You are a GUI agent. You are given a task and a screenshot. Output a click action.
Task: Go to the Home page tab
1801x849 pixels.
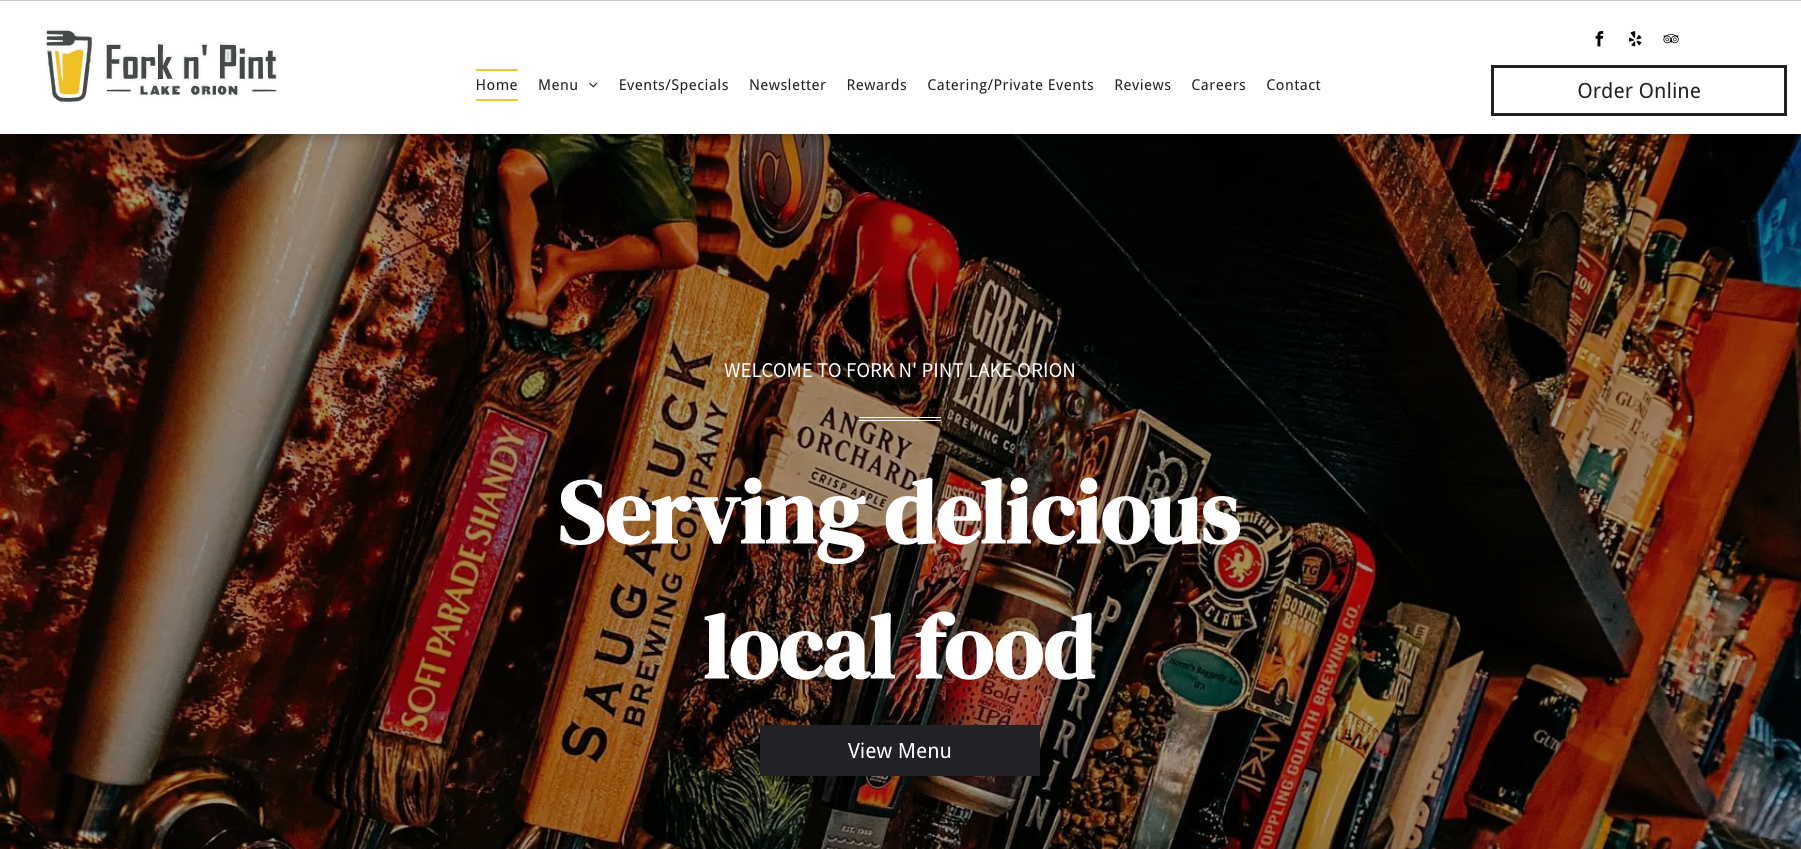tap(497, 85)
